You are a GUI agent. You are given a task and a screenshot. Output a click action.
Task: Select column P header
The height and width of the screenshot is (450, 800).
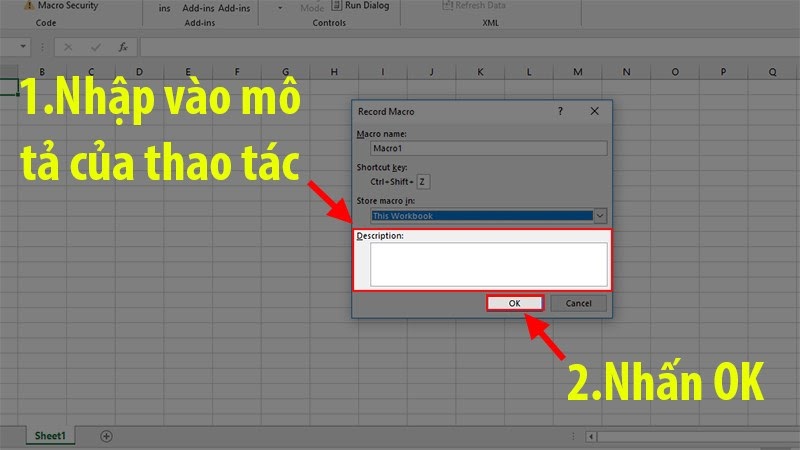pos(723,72)
